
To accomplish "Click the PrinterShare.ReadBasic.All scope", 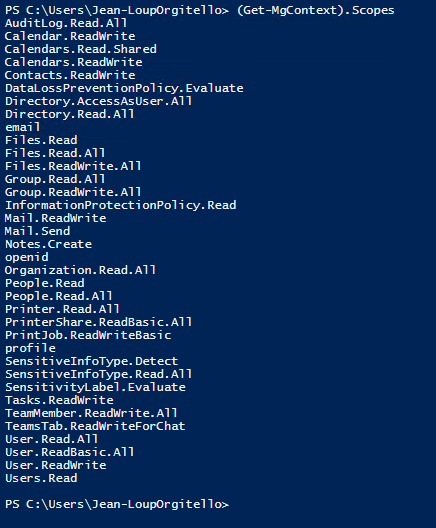I will (98, 322).
